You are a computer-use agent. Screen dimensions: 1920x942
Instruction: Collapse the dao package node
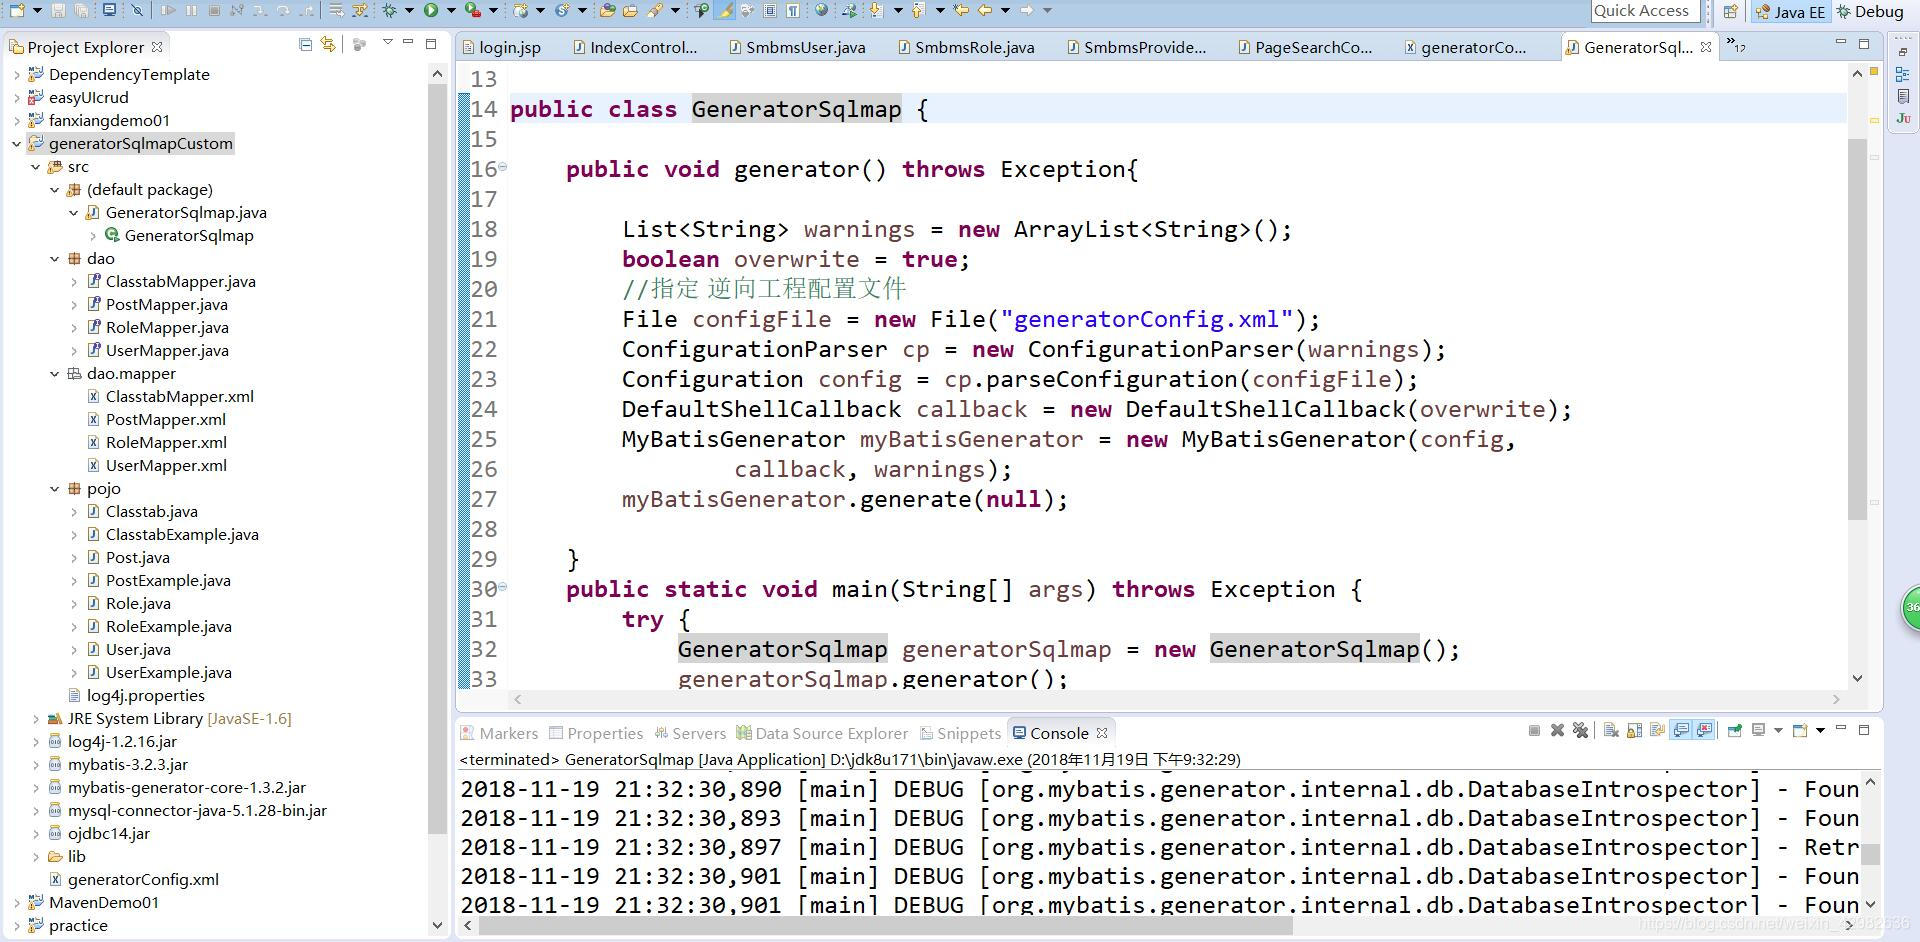pyautogui.click(x=54, y=259)
